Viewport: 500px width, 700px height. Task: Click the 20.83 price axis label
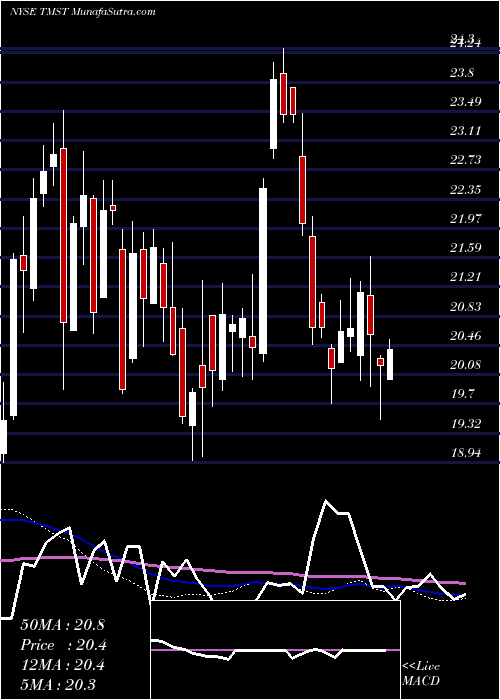(465, 306)
